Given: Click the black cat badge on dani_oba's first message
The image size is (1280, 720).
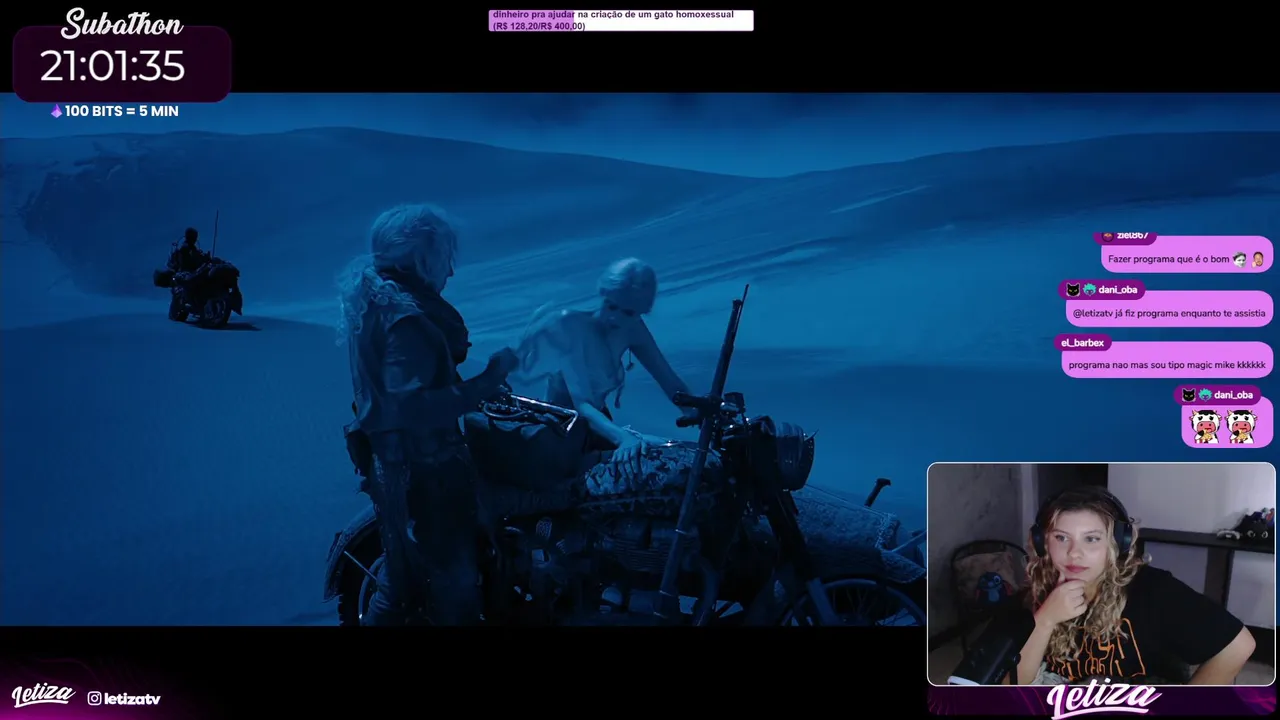Looking at the screenshot, I should click(1073, 290).
